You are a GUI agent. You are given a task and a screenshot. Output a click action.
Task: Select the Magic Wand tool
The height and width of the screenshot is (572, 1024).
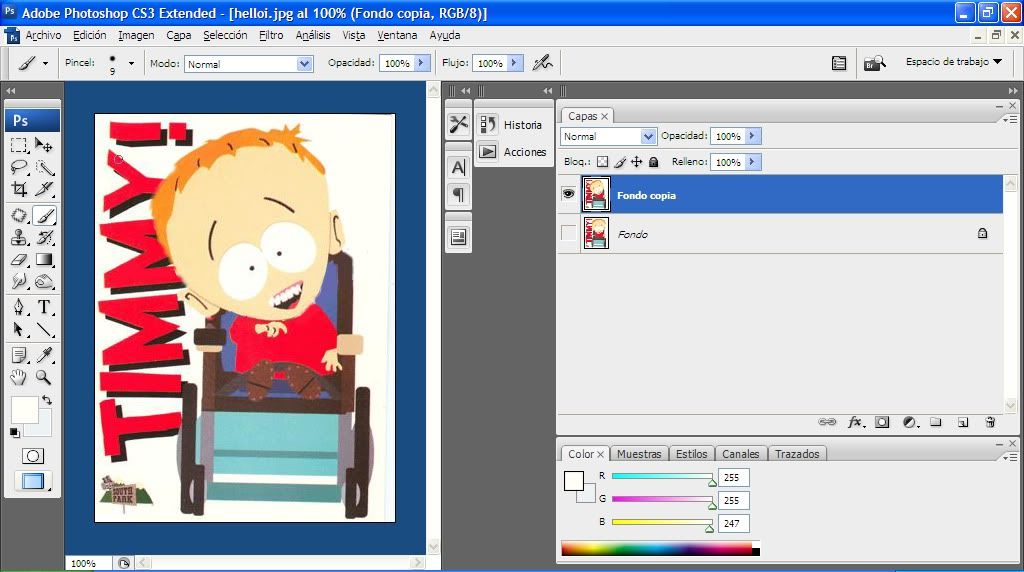pyautogui.click(x=44, y=167)
